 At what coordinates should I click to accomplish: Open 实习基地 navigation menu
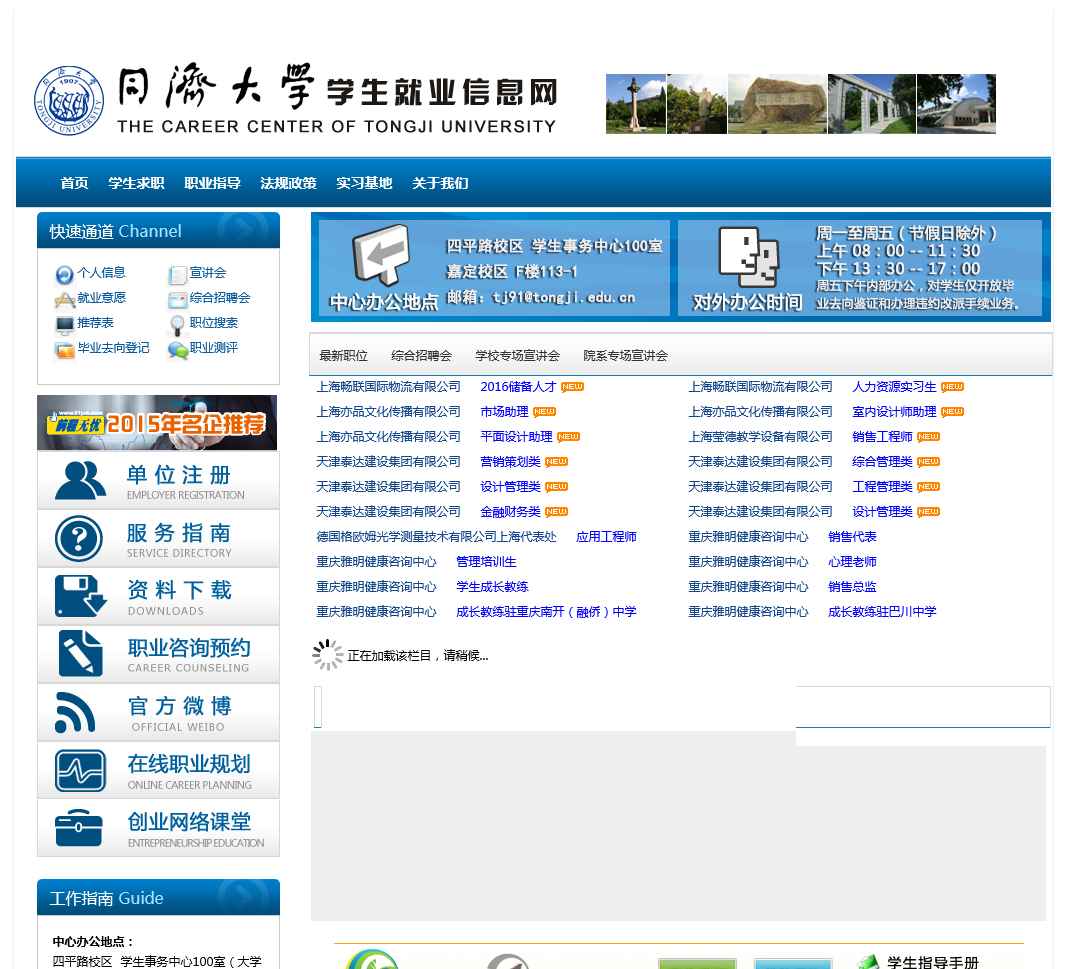coord(364,183)
